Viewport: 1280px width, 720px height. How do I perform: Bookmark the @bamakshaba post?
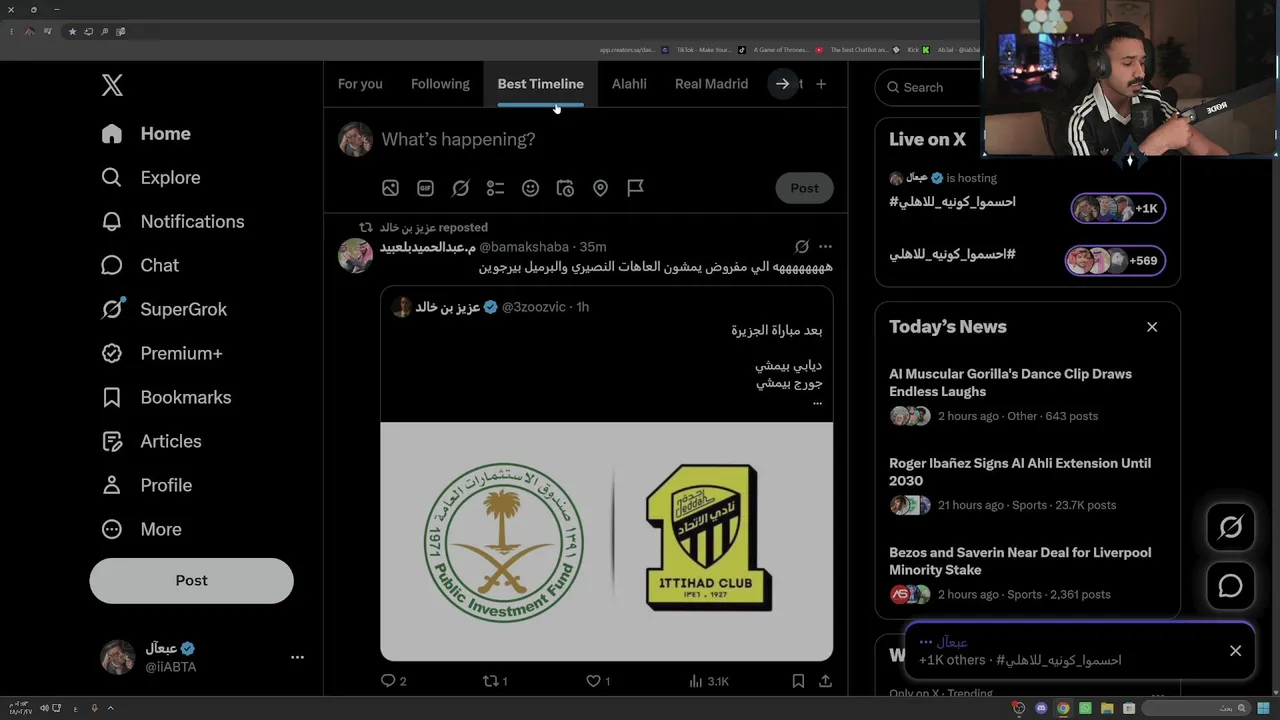[x=798, y=681]
